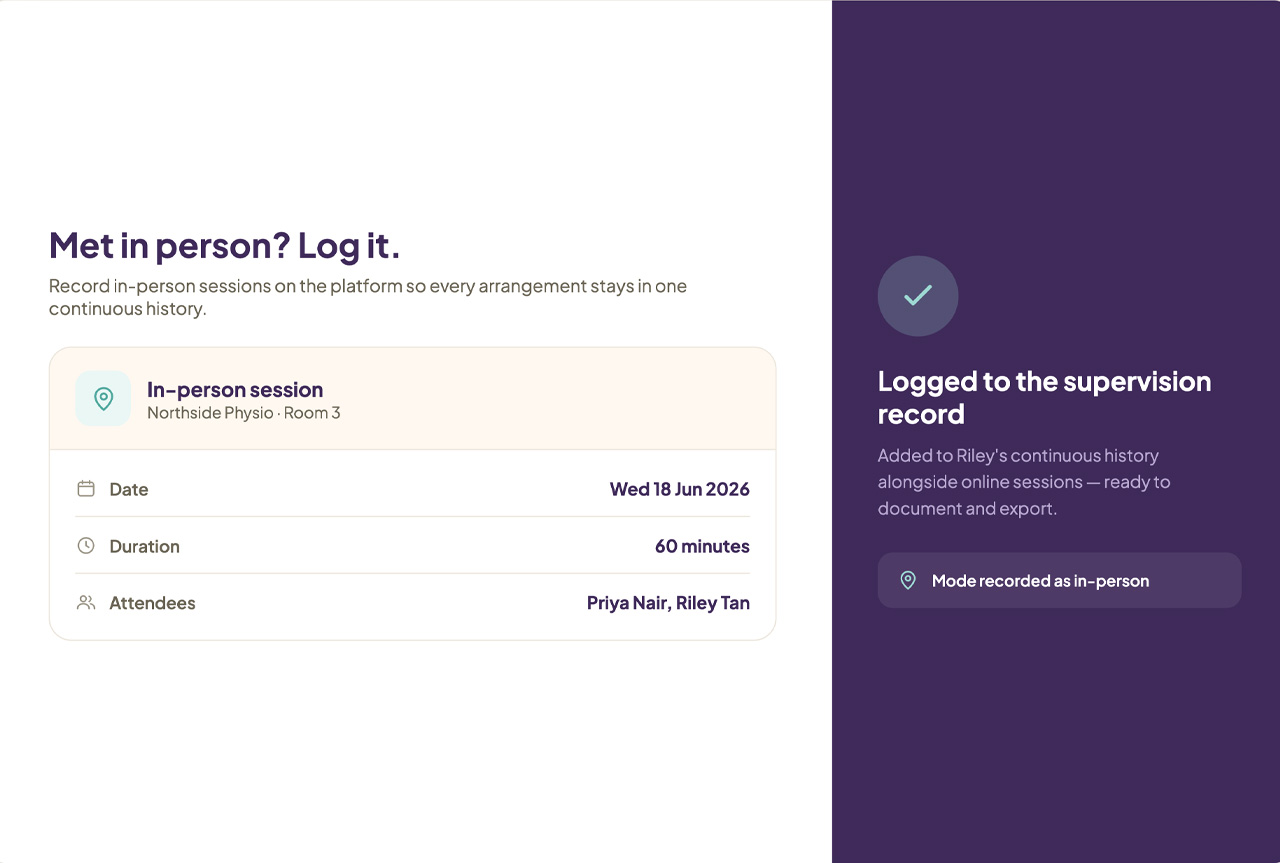Click the In-person session title
Screen dimensions: 1280x863
click(x=235, y=389)
